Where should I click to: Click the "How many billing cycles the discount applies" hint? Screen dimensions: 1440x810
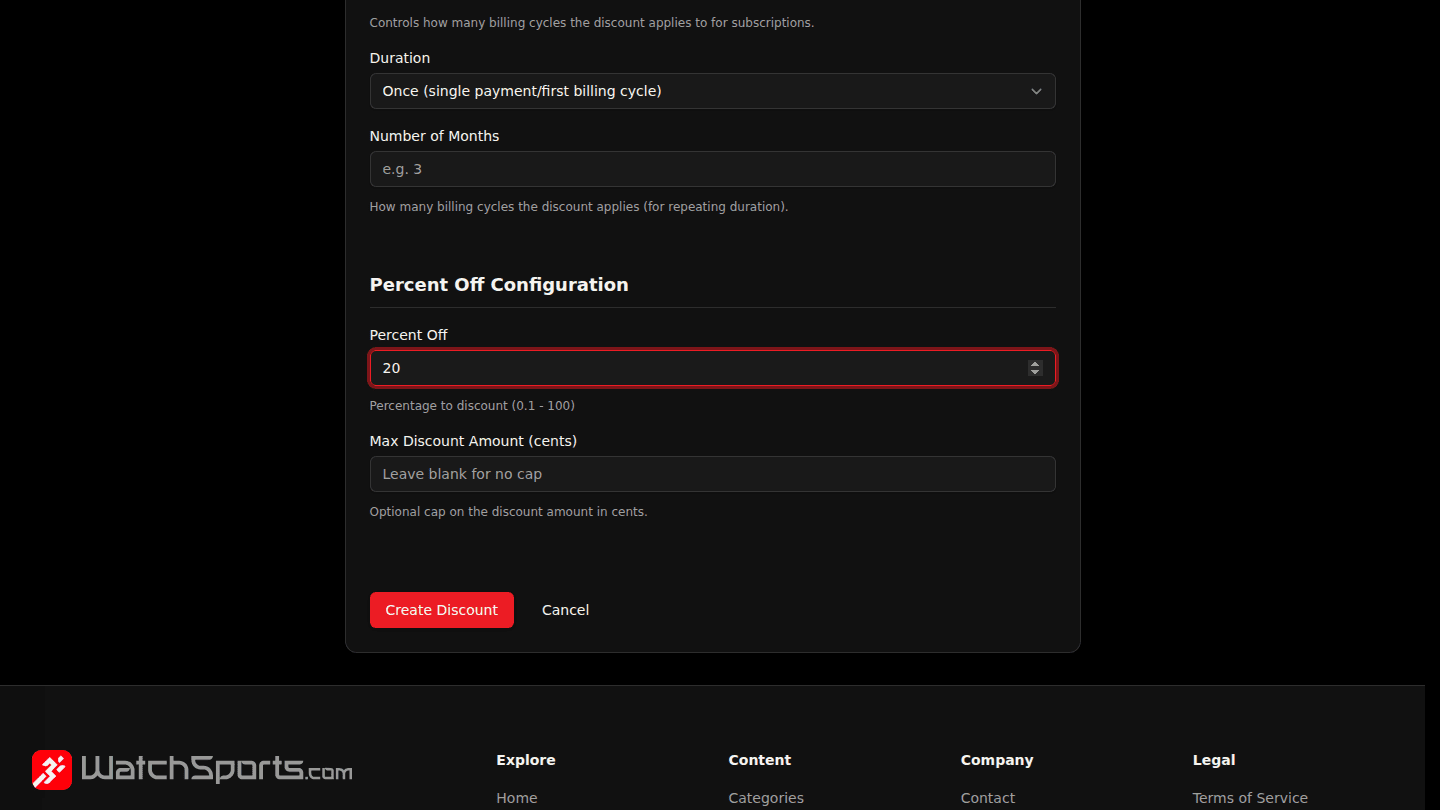[x=579, y=207]
